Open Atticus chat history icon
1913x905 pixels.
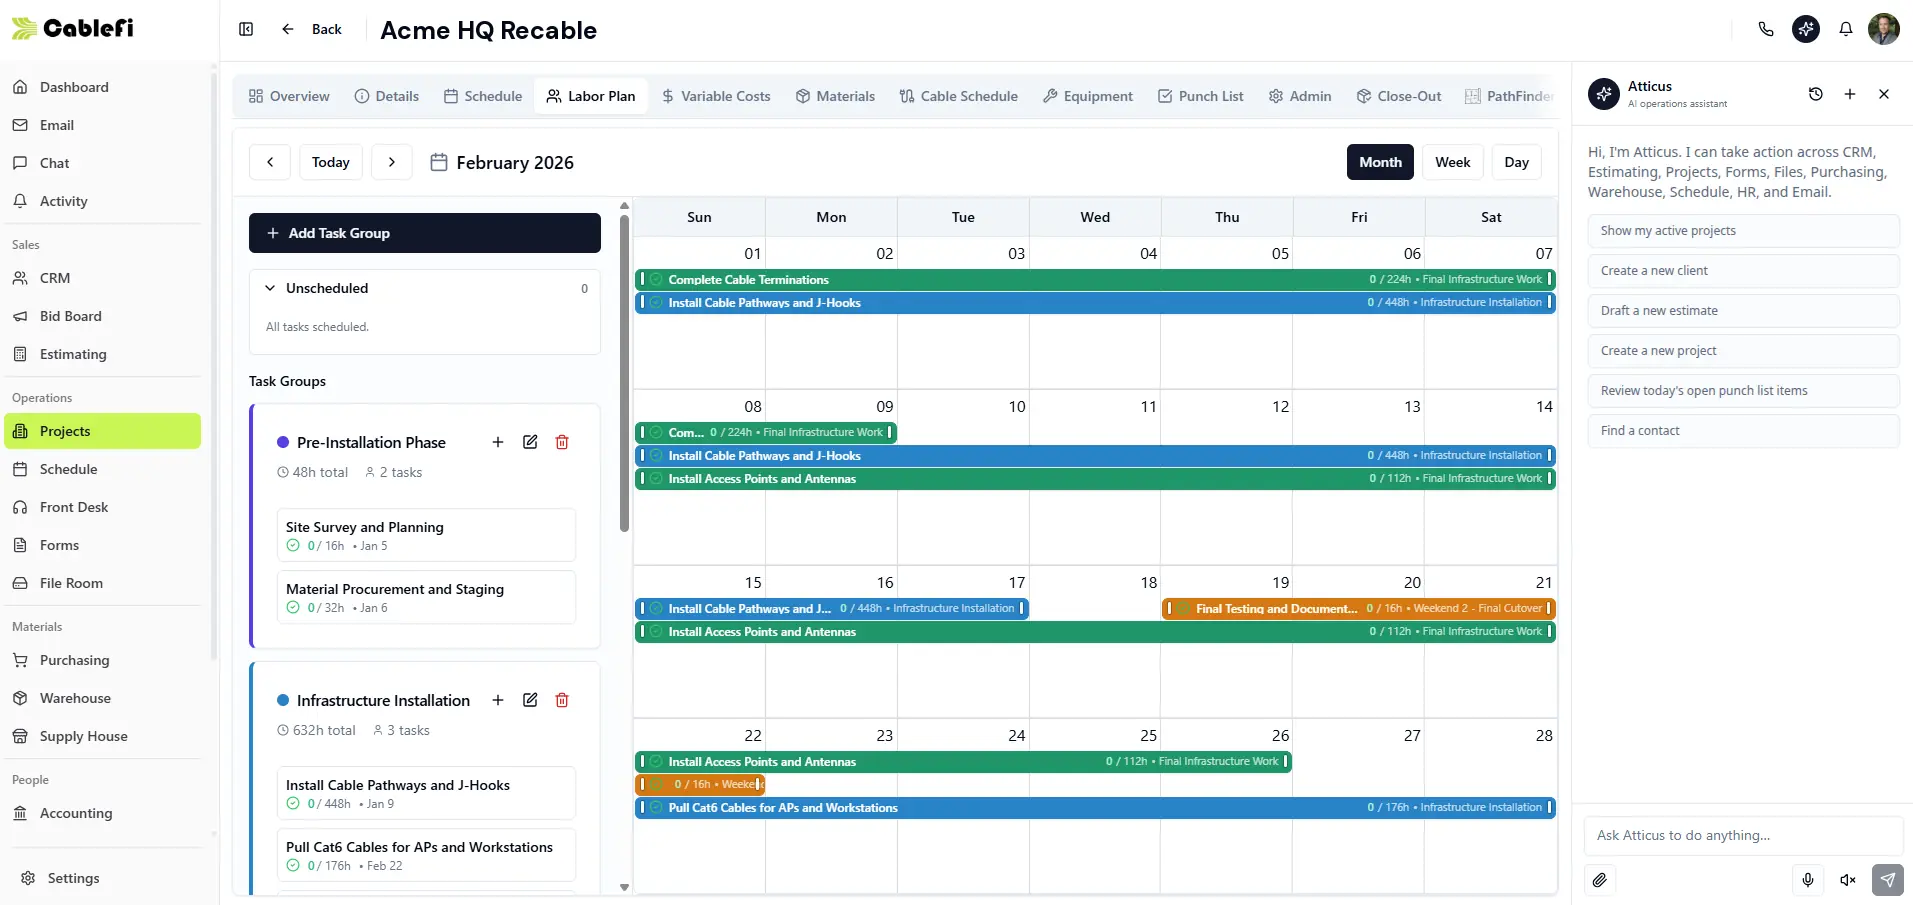[1816, 94]
